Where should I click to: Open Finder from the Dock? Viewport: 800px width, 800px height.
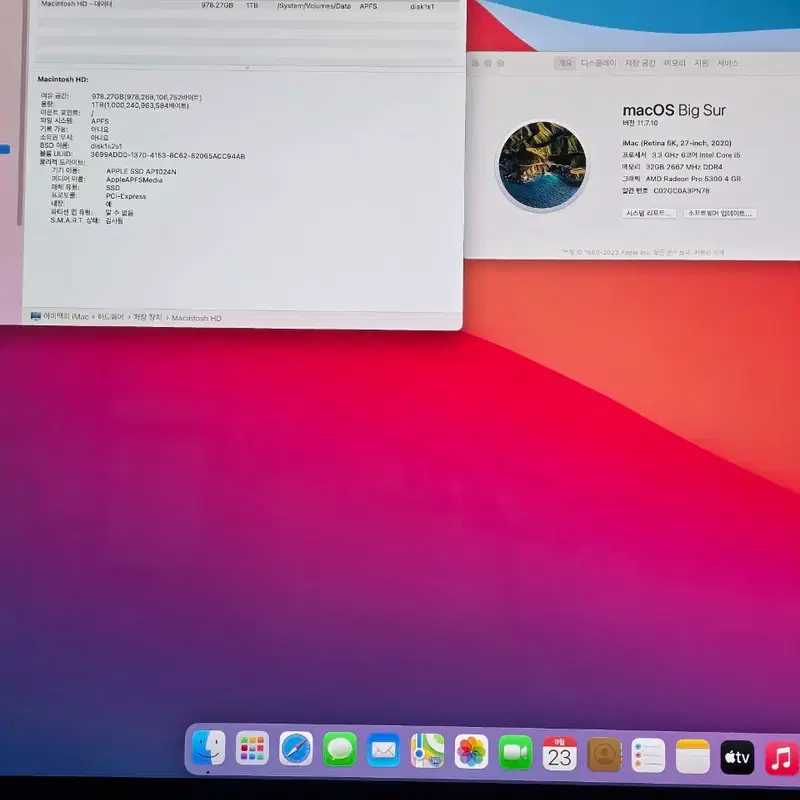tap(208, 748)
